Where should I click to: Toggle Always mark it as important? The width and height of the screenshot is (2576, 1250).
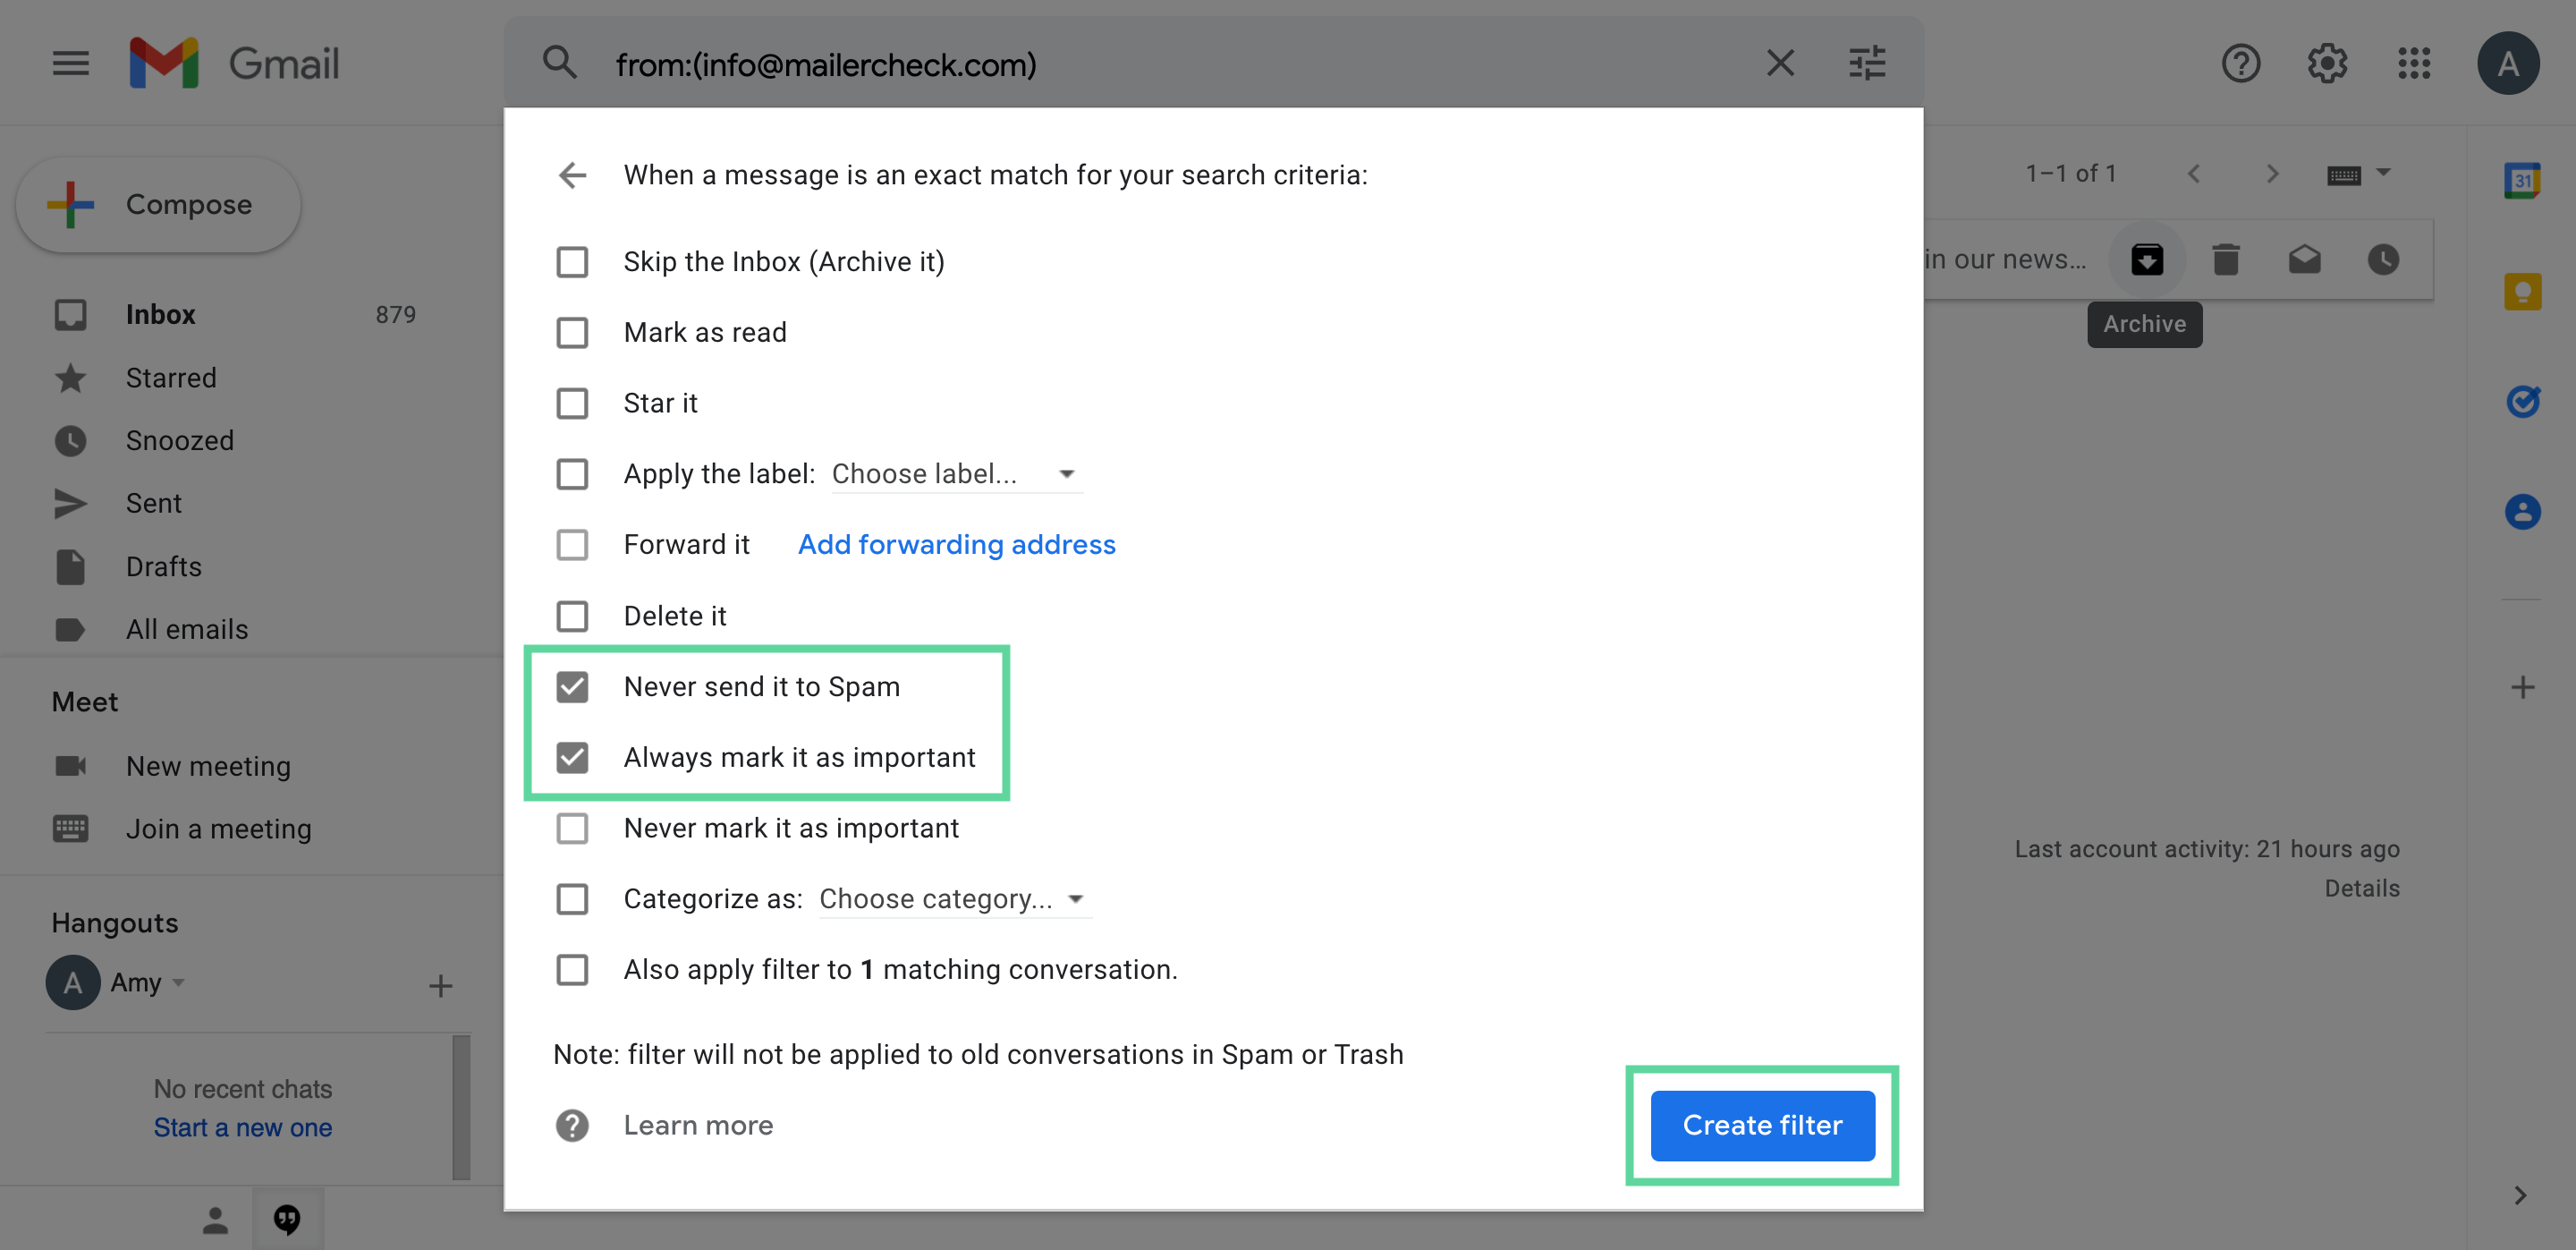(x=572, y=755)
